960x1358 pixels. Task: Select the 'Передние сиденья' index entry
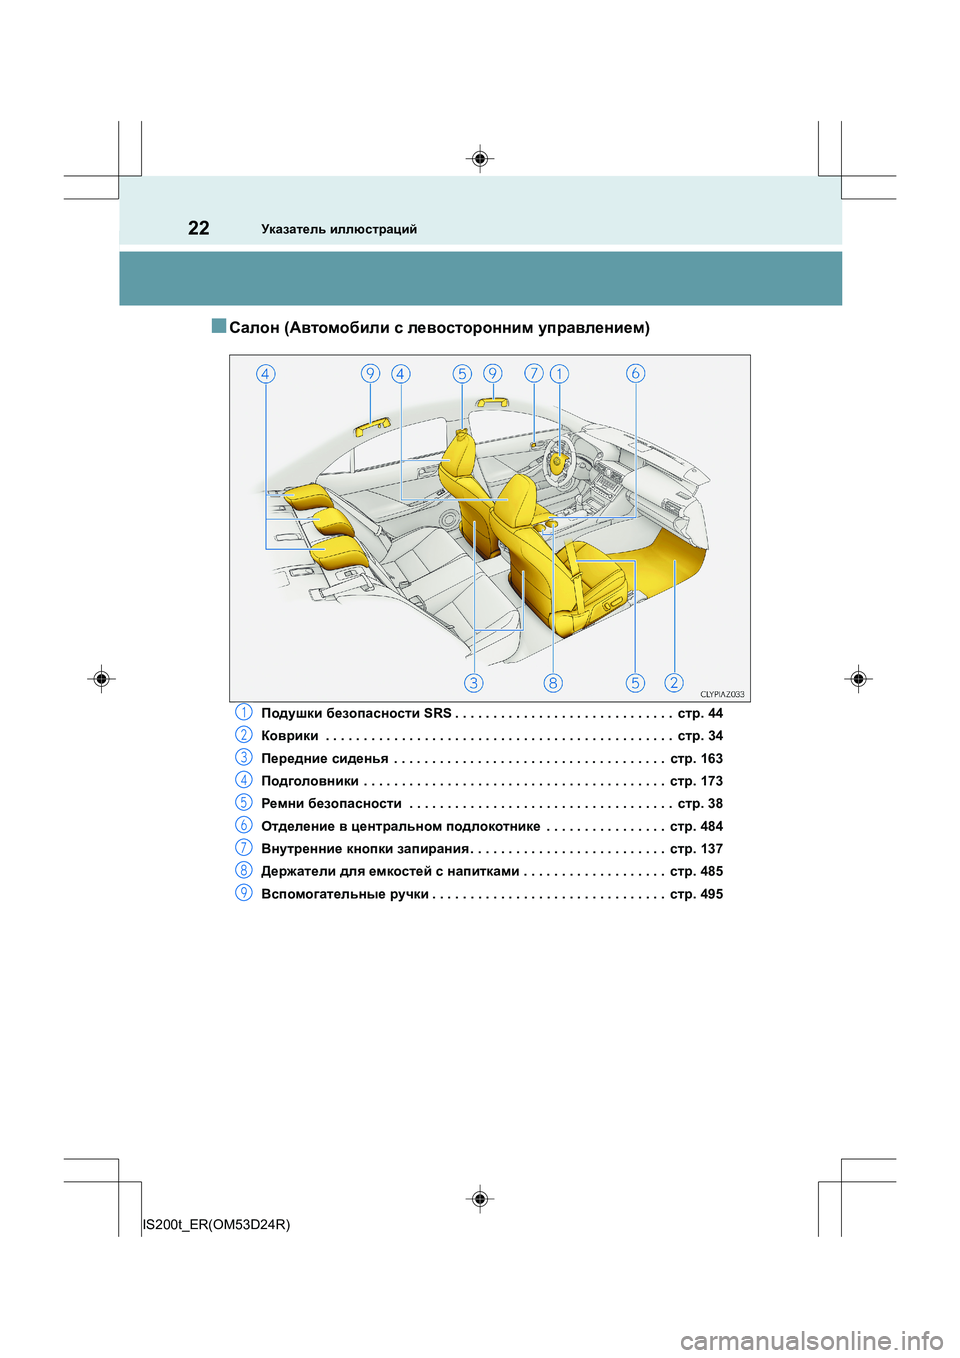(325, 759)
